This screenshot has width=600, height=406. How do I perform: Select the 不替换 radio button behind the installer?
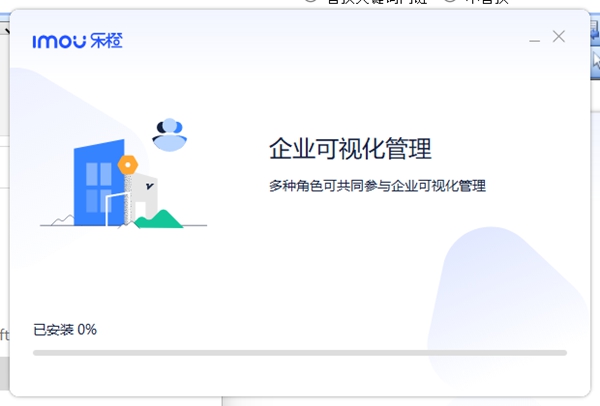pos(449,3)
